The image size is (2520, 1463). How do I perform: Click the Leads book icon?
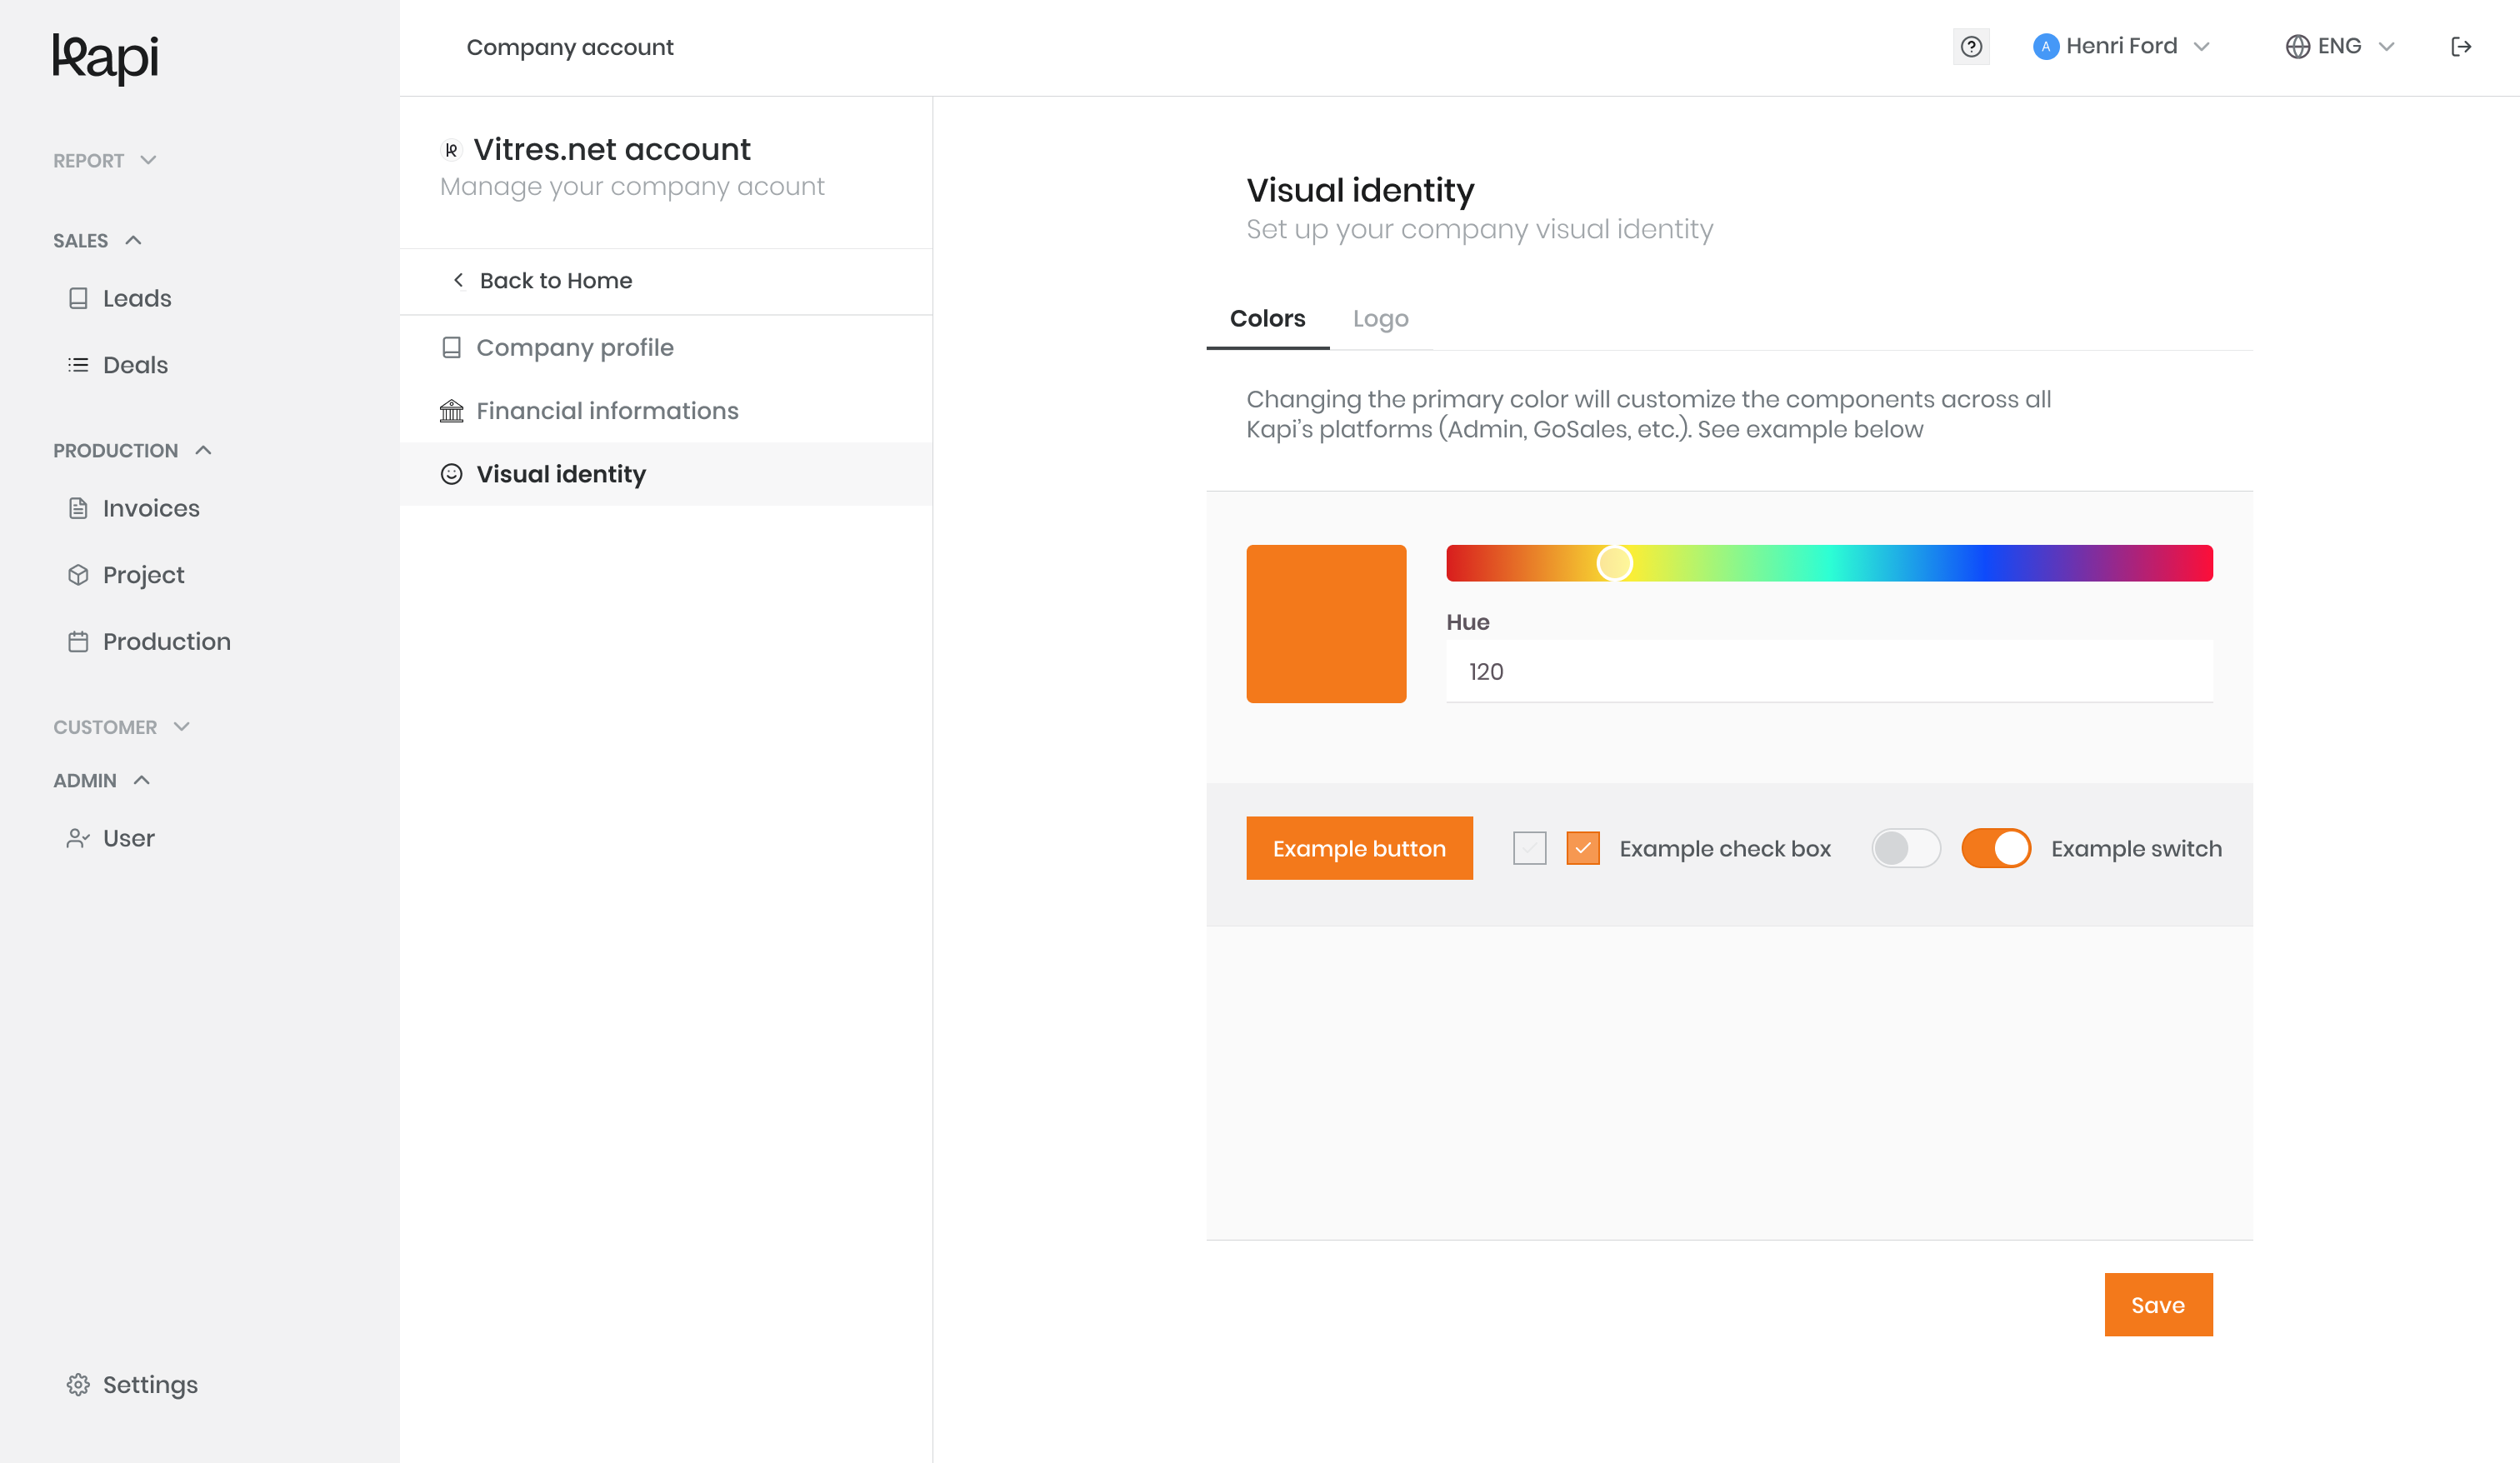tap(78, 298)
